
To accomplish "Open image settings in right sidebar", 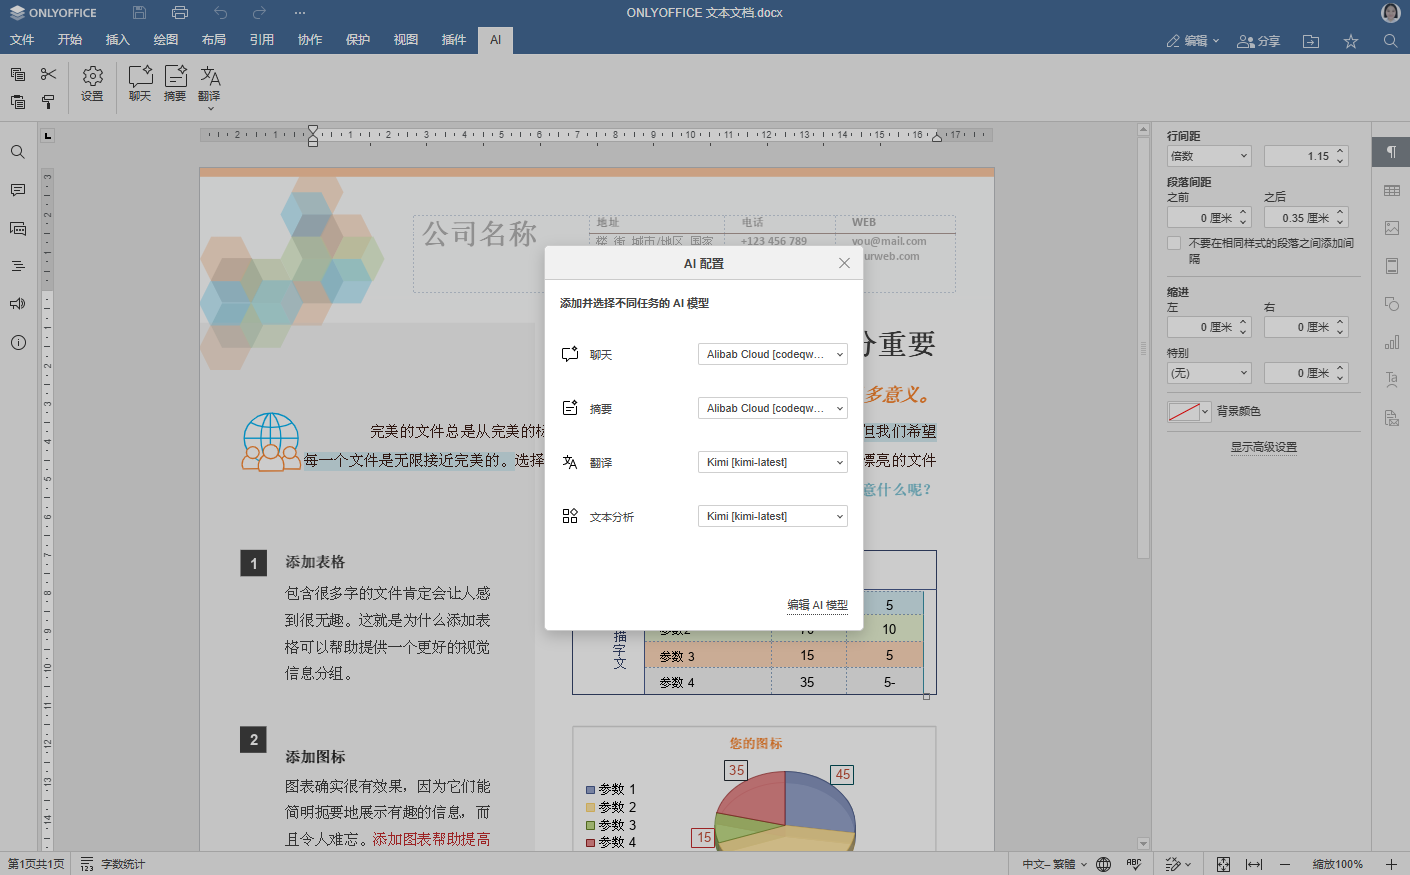I will [x=1391, y=228].
